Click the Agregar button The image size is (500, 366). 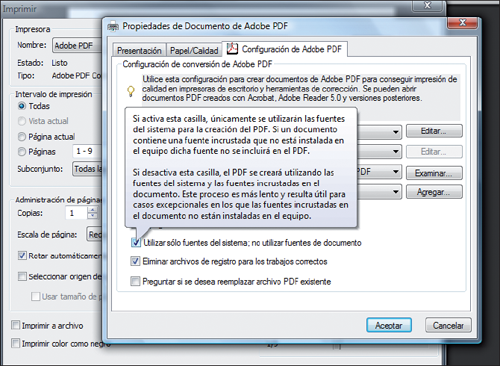pos(434,192)
